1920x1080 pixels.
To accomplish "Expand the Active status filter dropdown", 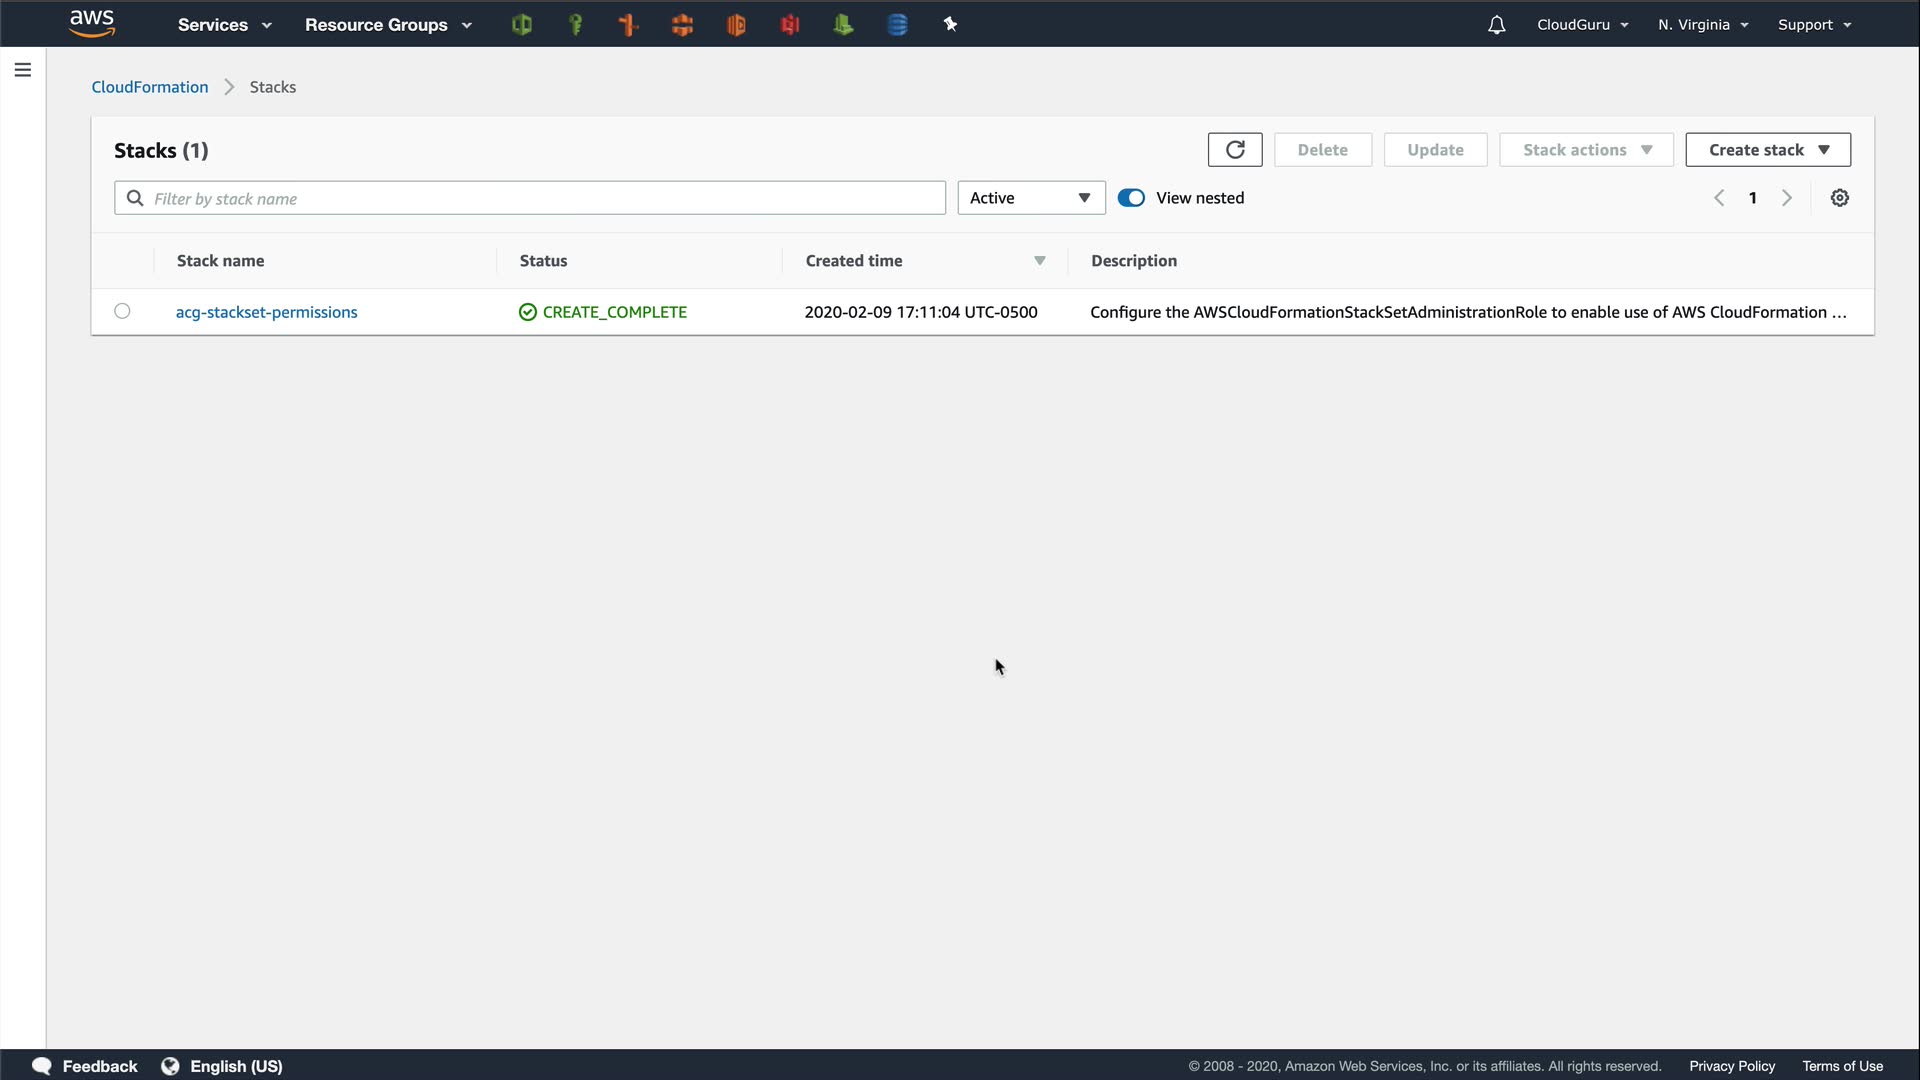I will (1031, 198).
